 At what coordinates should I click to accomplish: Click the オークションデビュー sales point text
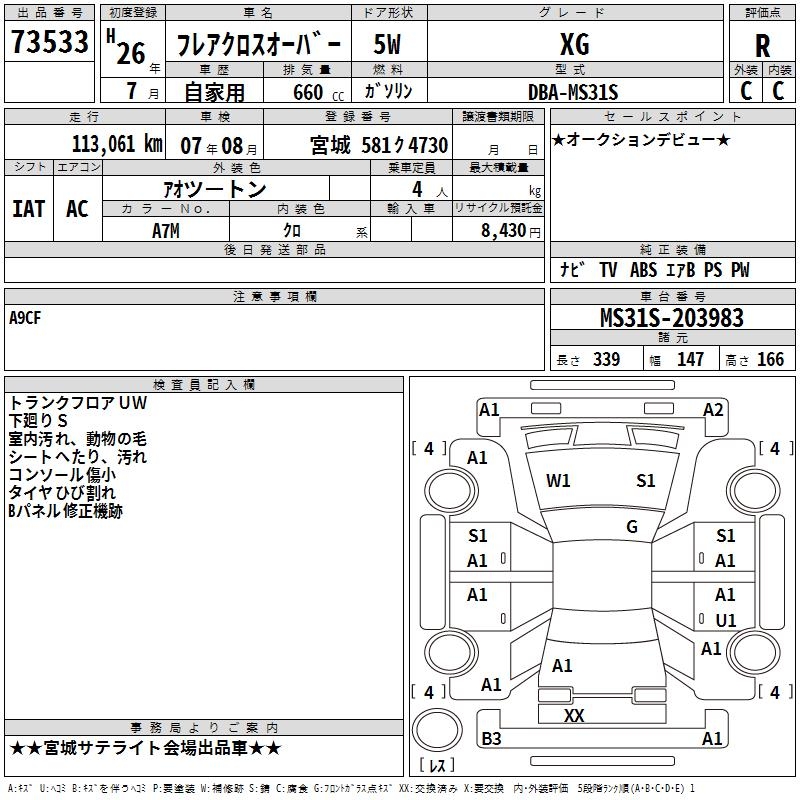coord(641,139)
